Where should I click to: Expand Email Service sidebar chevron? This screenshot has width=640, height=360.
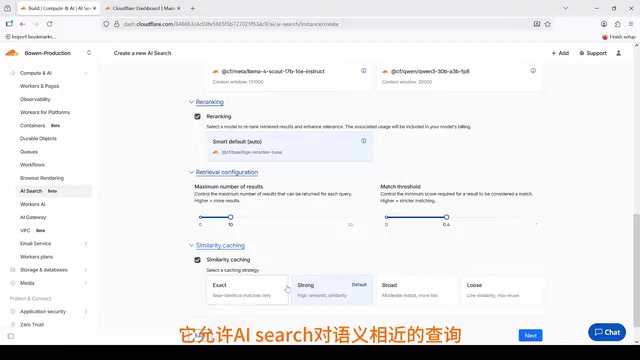(x=86, y=244)
